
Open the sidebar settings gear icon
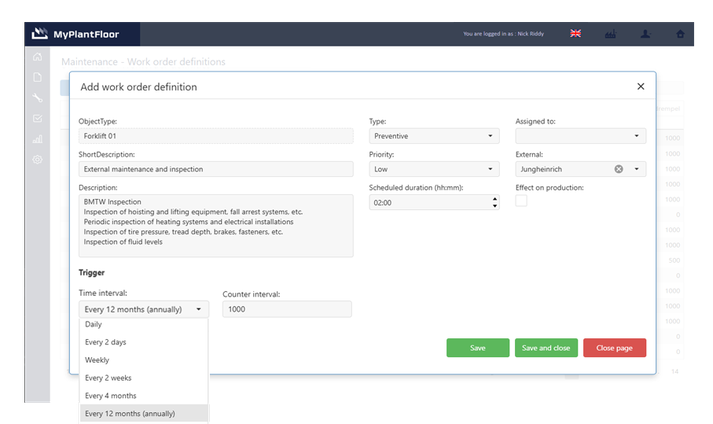(x=37, y=160)
